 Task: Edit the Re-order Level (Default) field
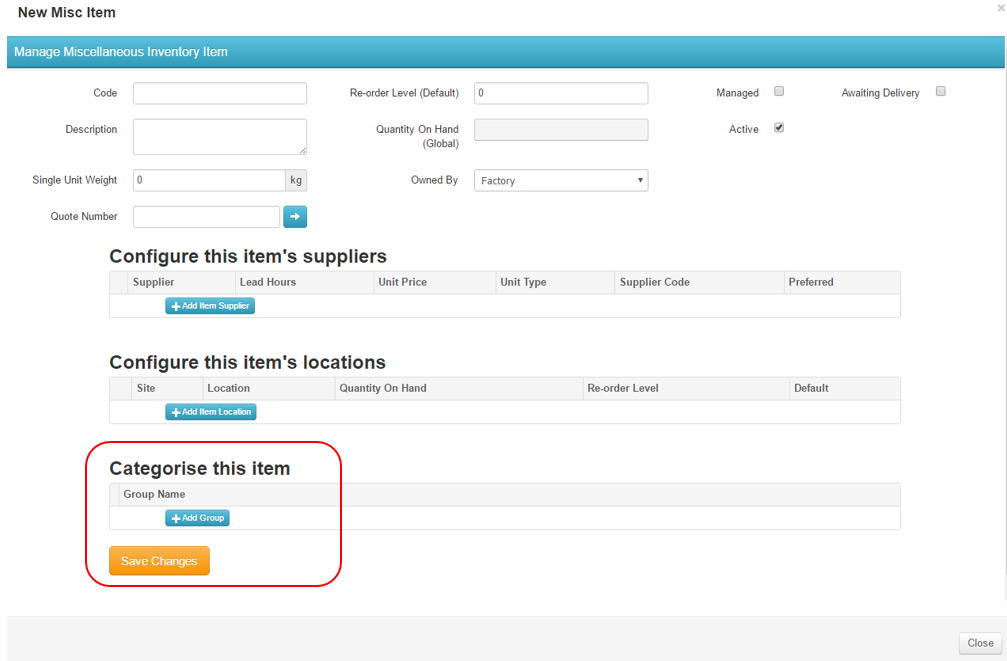pos(561,93)
